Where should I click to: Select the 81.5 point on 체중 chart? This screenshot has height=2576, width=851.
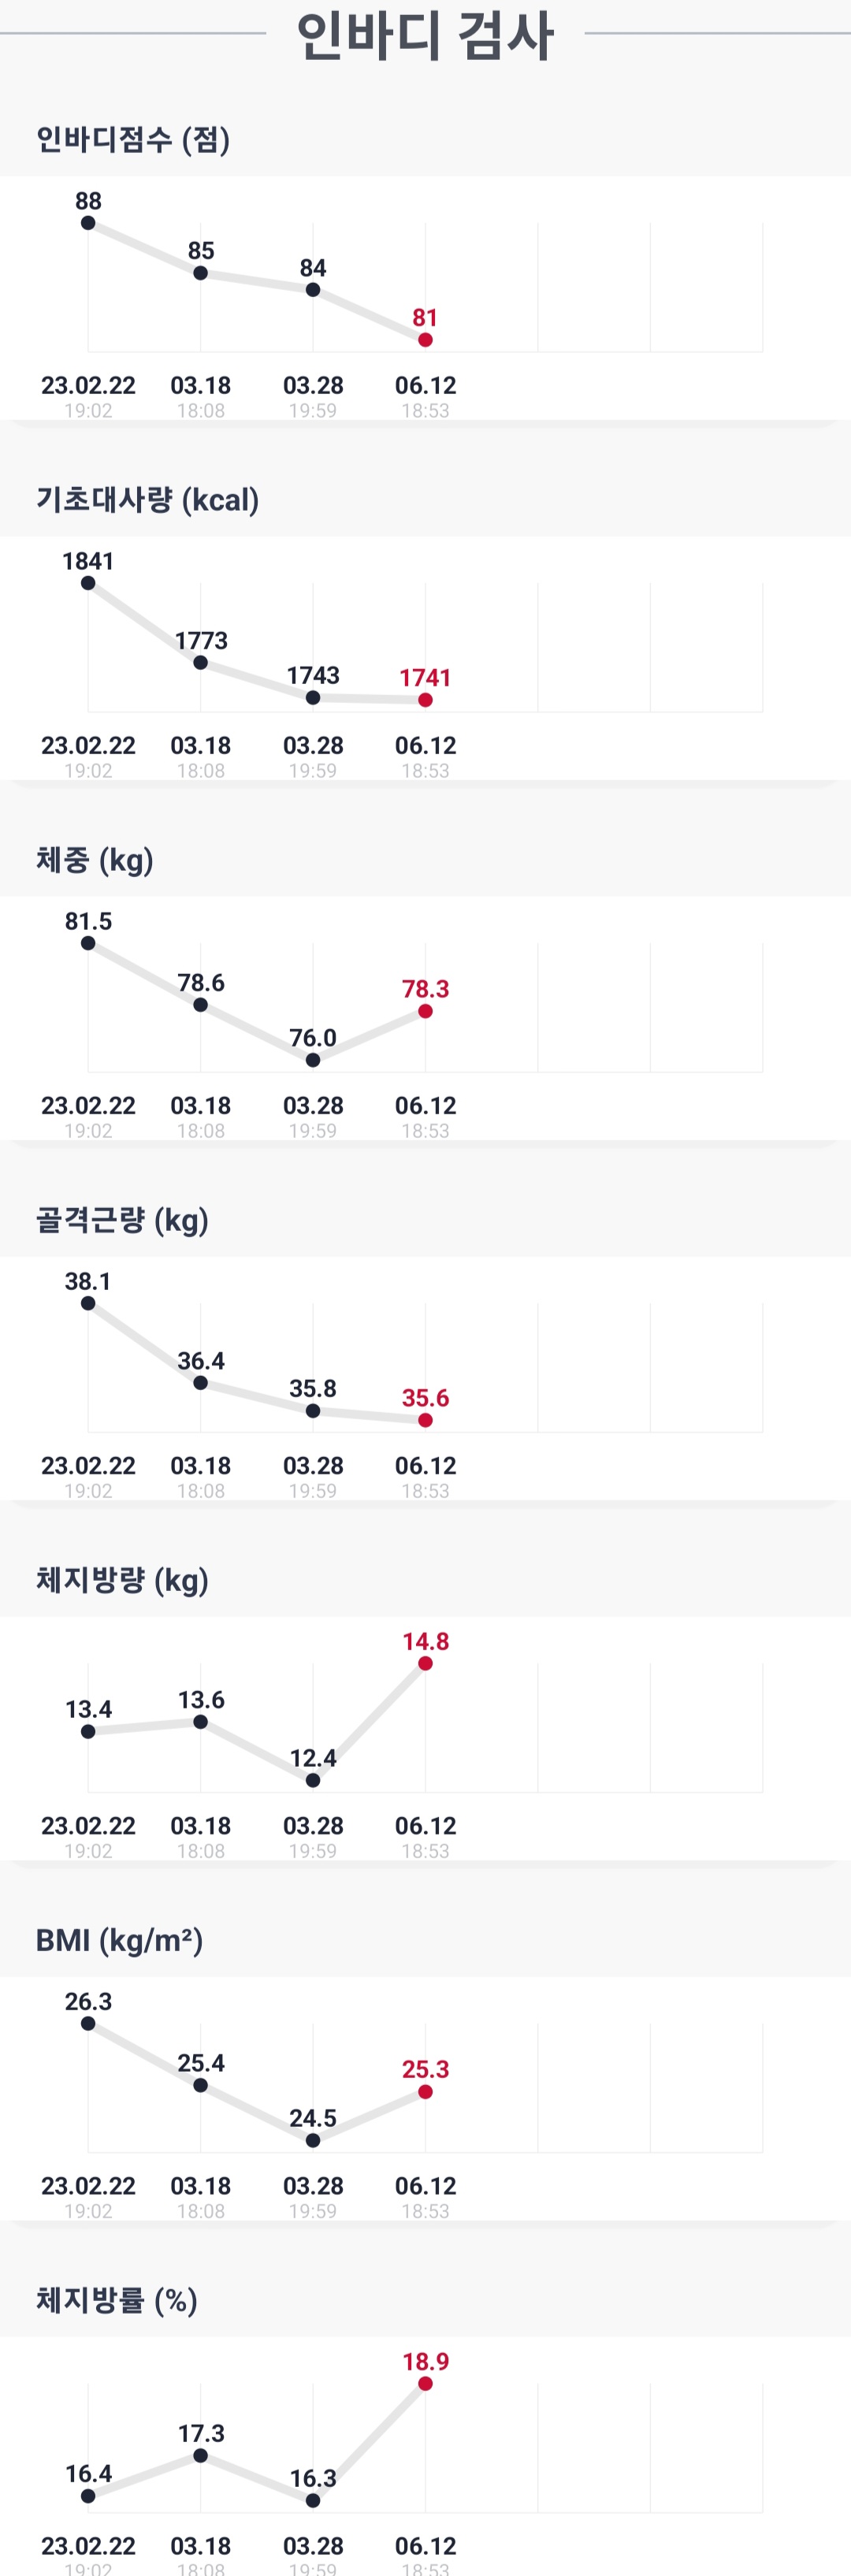point(88,943)
